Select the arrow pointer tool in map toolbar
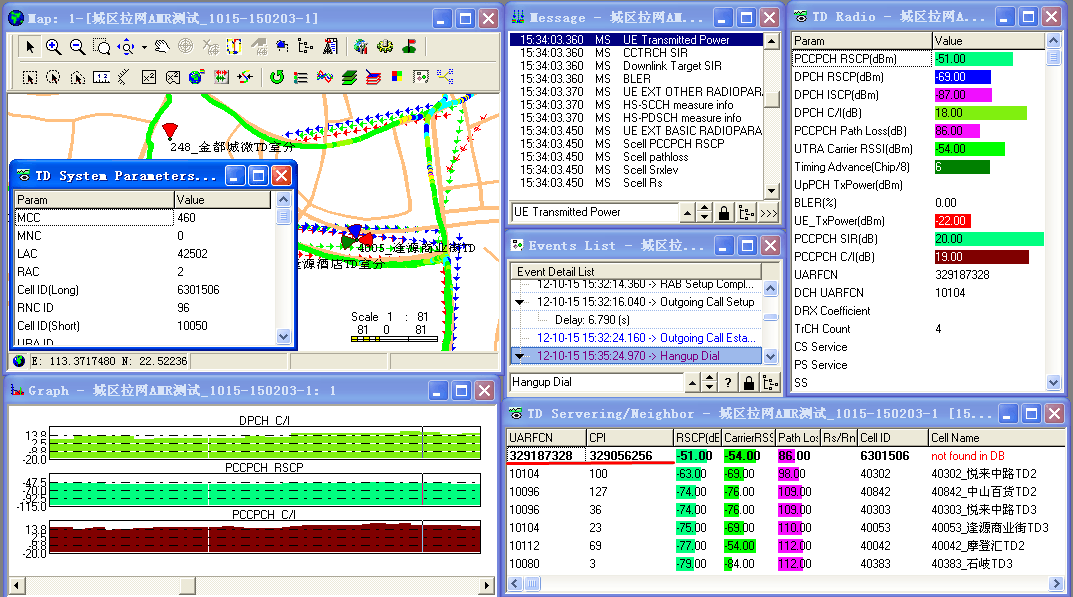Viewport: 1073px width, 597px height. (31, 47)
